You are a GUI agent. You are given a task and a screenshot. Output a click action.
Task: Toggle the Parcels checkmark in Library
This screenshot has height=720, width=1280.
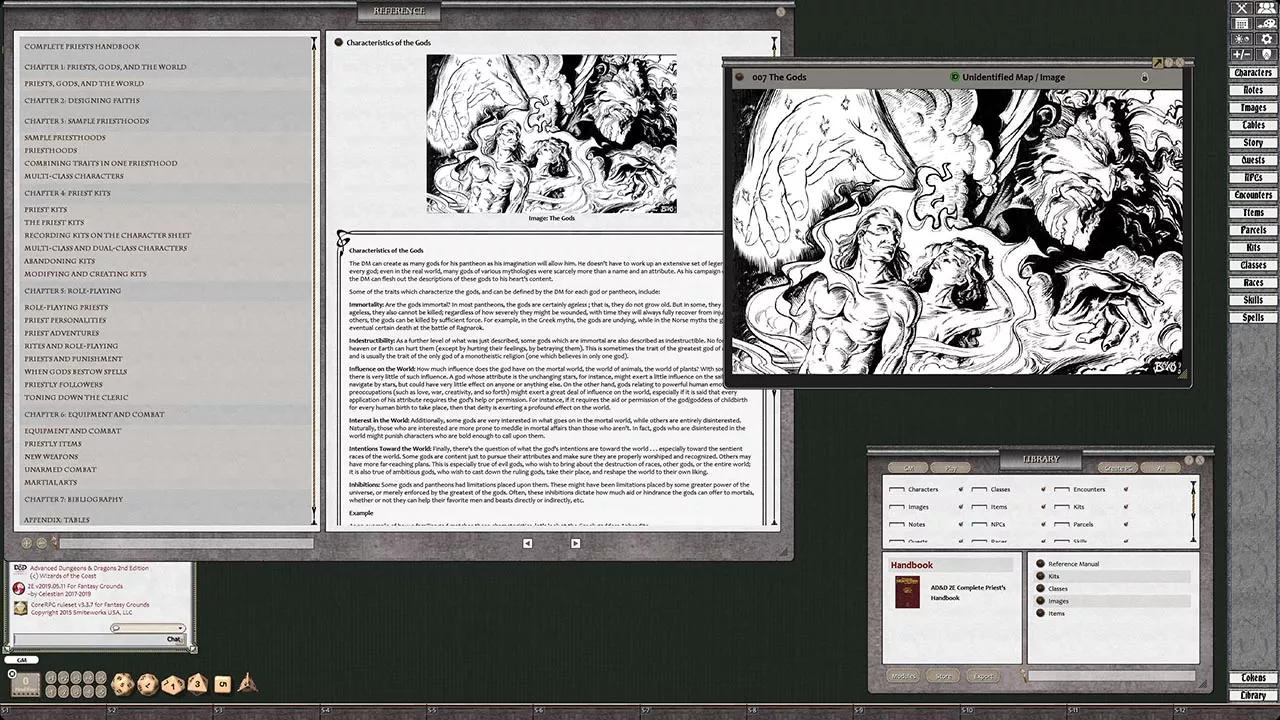click(x=1126, y=524)
